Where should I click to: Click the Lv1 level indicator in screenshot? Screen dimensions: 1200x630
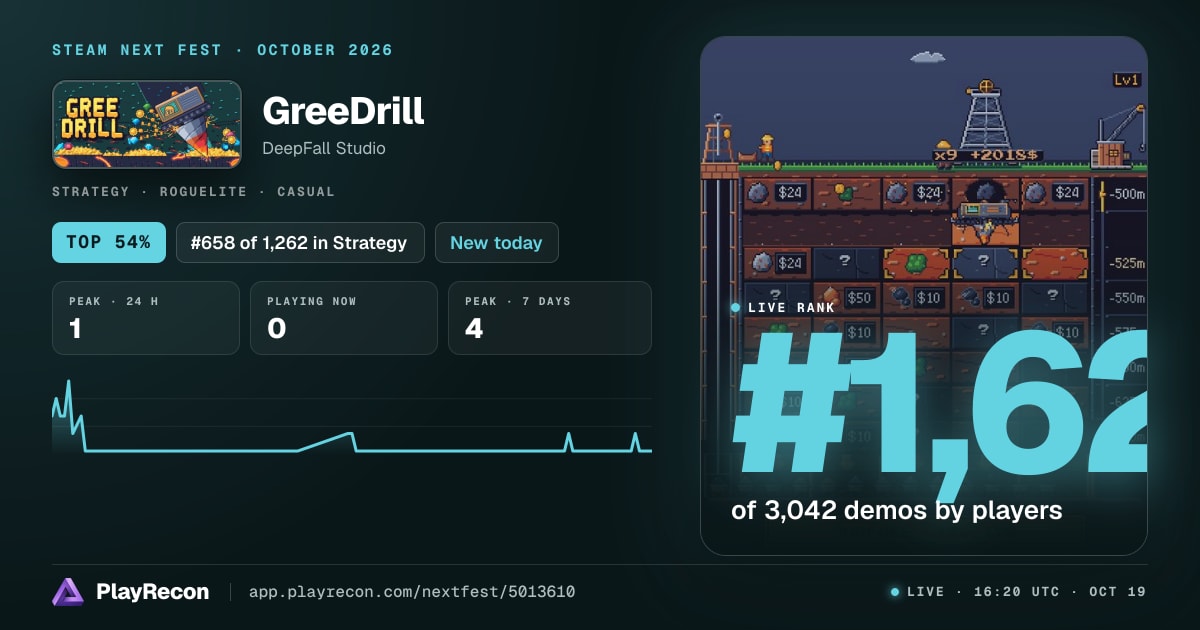(x=1127, y=80)
